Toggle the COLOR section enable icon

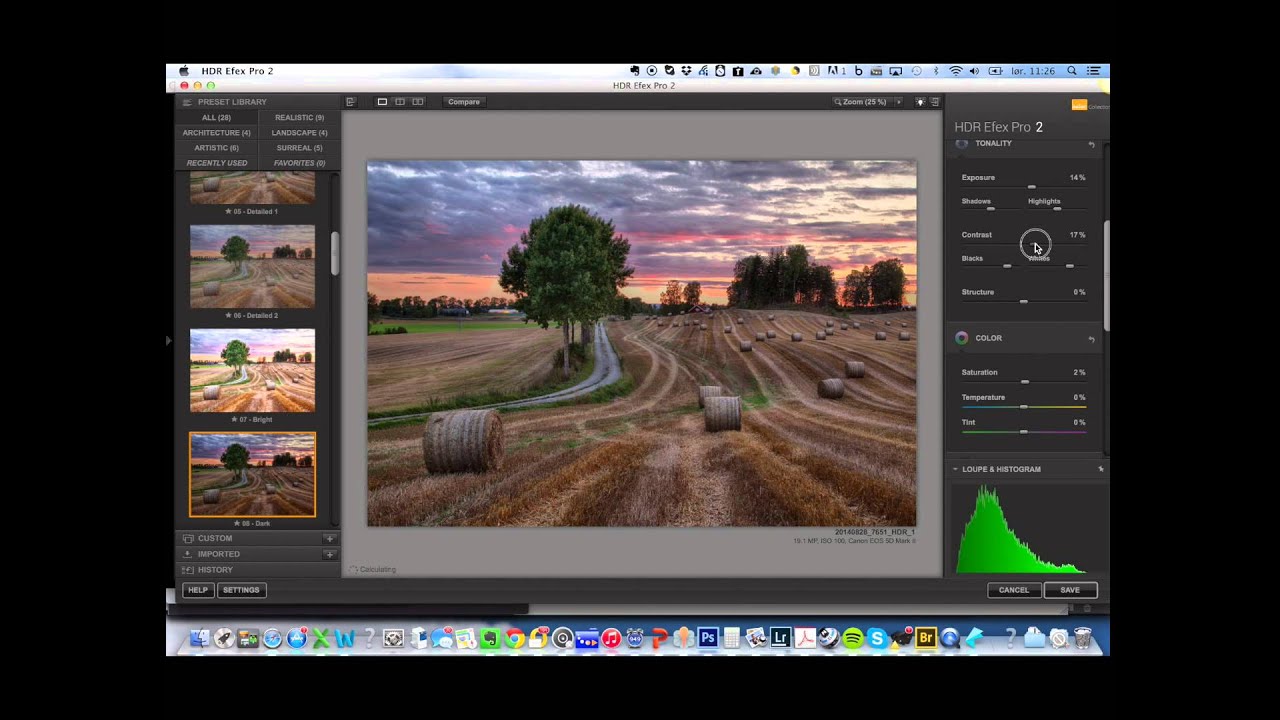pos(962,338)
